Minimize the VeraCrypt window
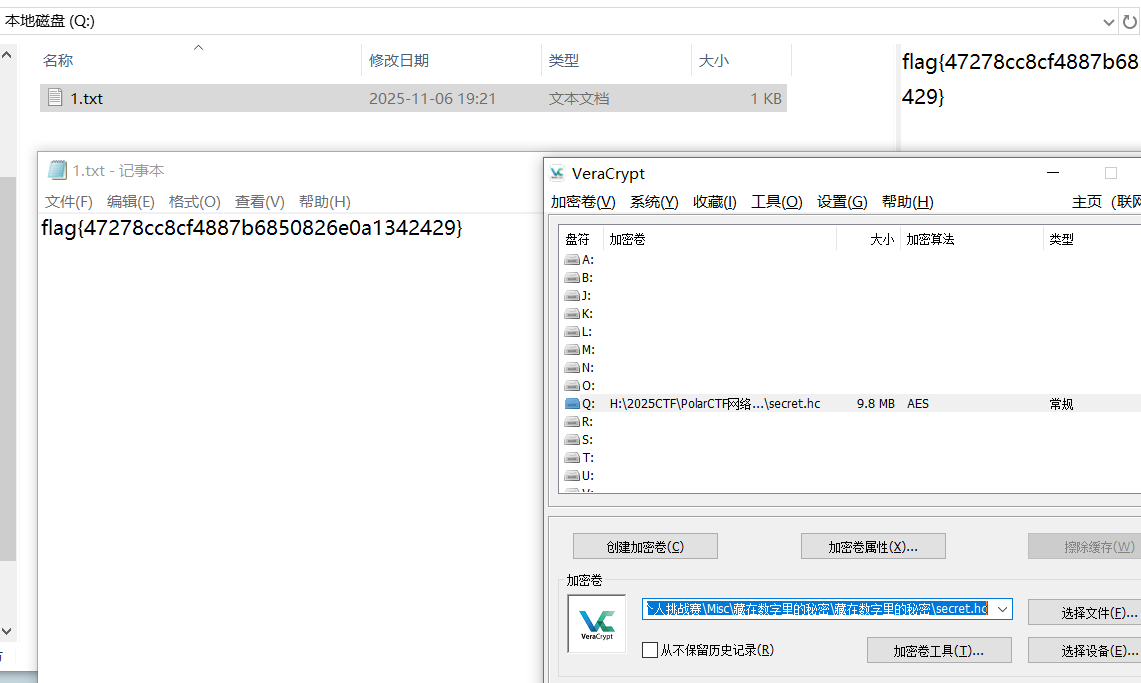The height and width of the screenshot is (683, 1141). pos(1053,173)
